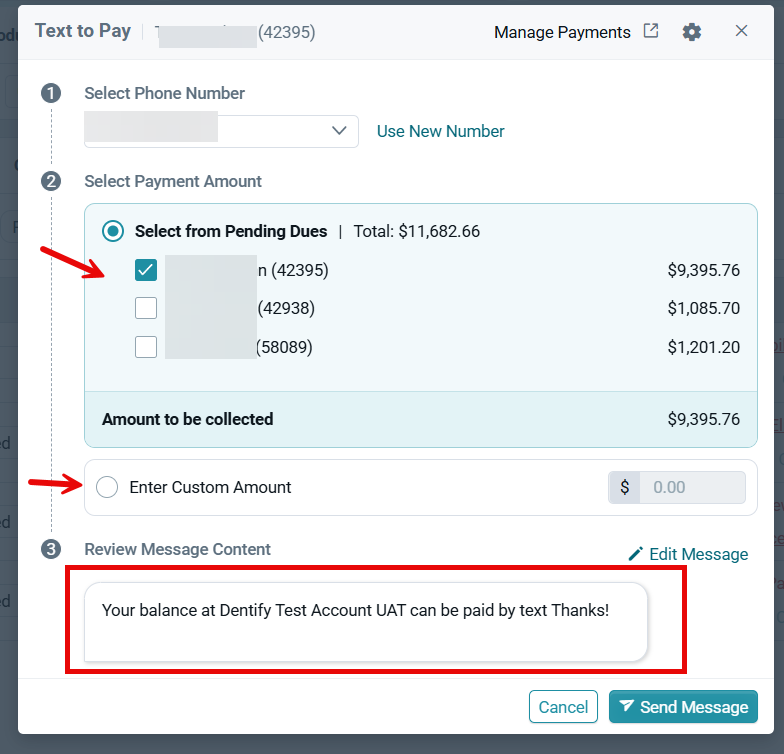Click the Cancel button
Screen dimensions: 784x754
[x=563, y=706]
